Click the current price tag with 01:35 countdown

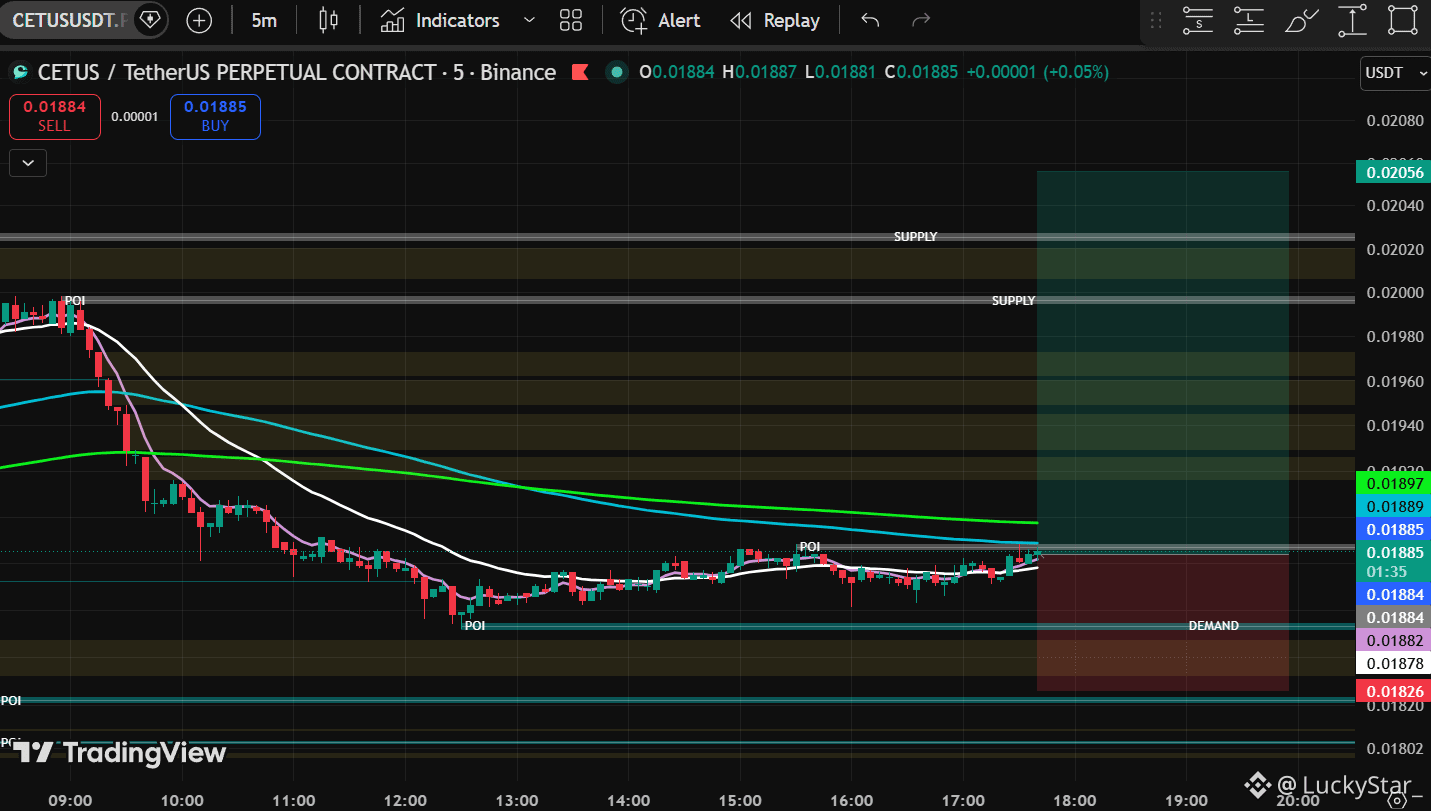1393,562
